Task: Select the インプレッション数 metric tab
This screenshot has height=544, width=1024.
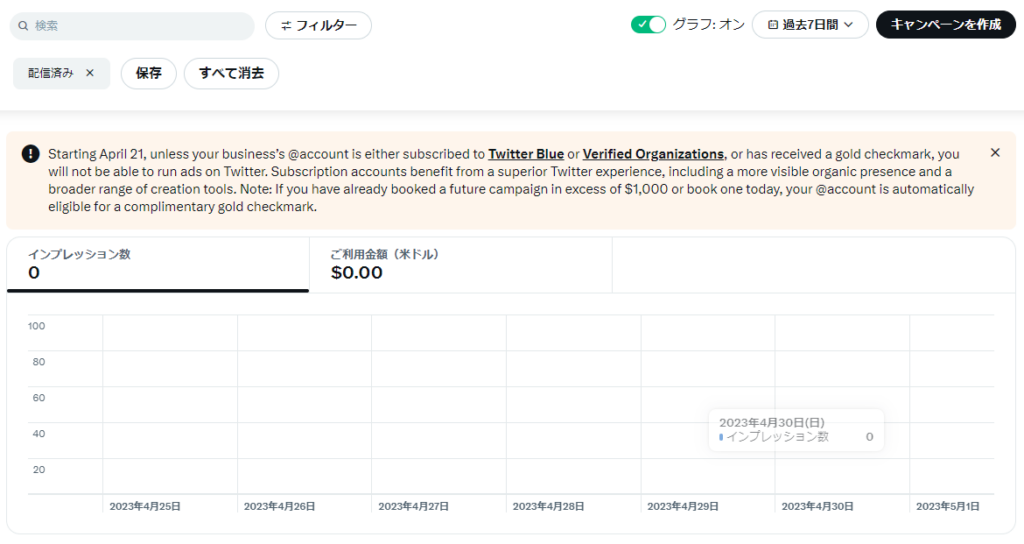Action: [158, 264]
